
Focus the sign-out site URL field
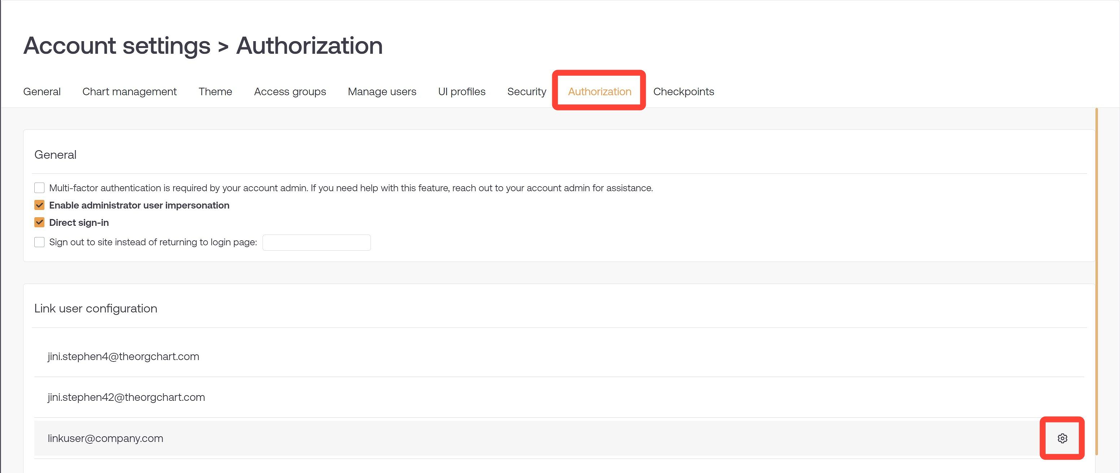click(316, 242)
